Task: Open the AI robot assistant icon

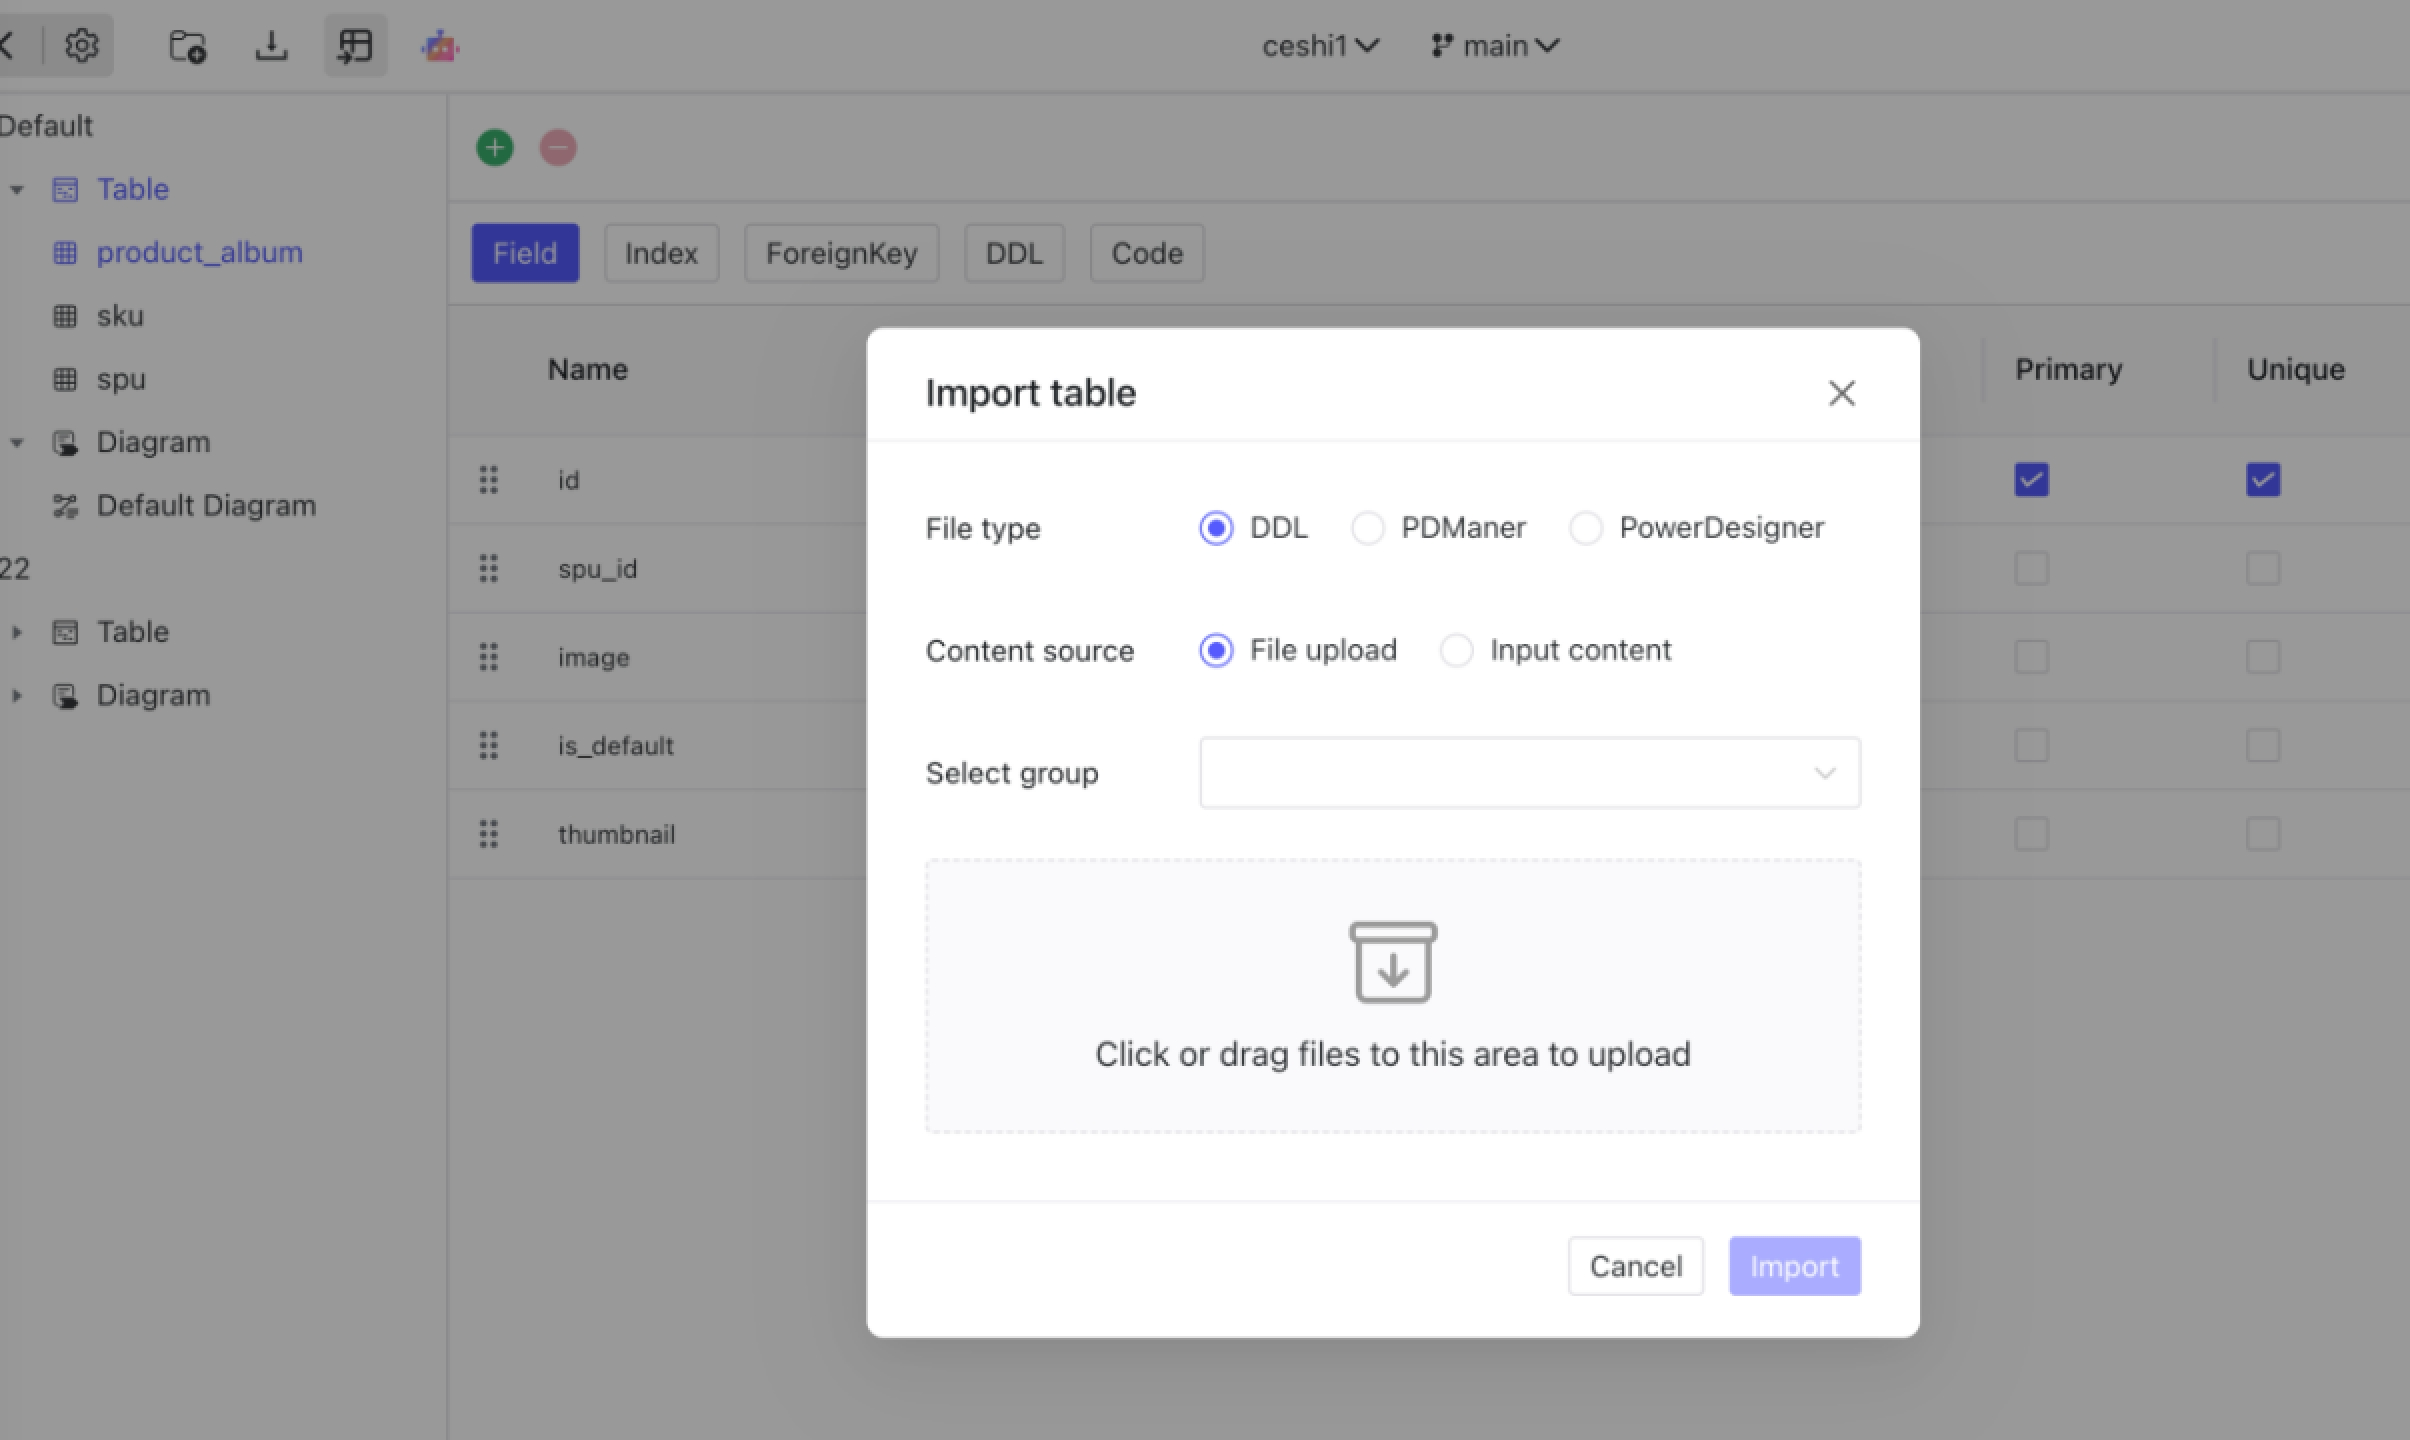Action: (x=440, y=45)
